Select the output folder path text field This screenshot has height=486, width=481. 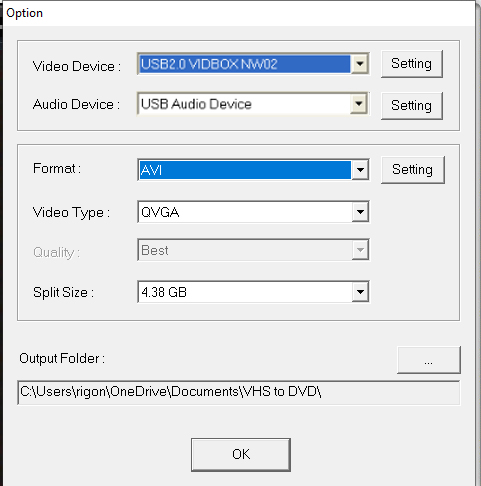pyautogui.click(x=239, y=392)
